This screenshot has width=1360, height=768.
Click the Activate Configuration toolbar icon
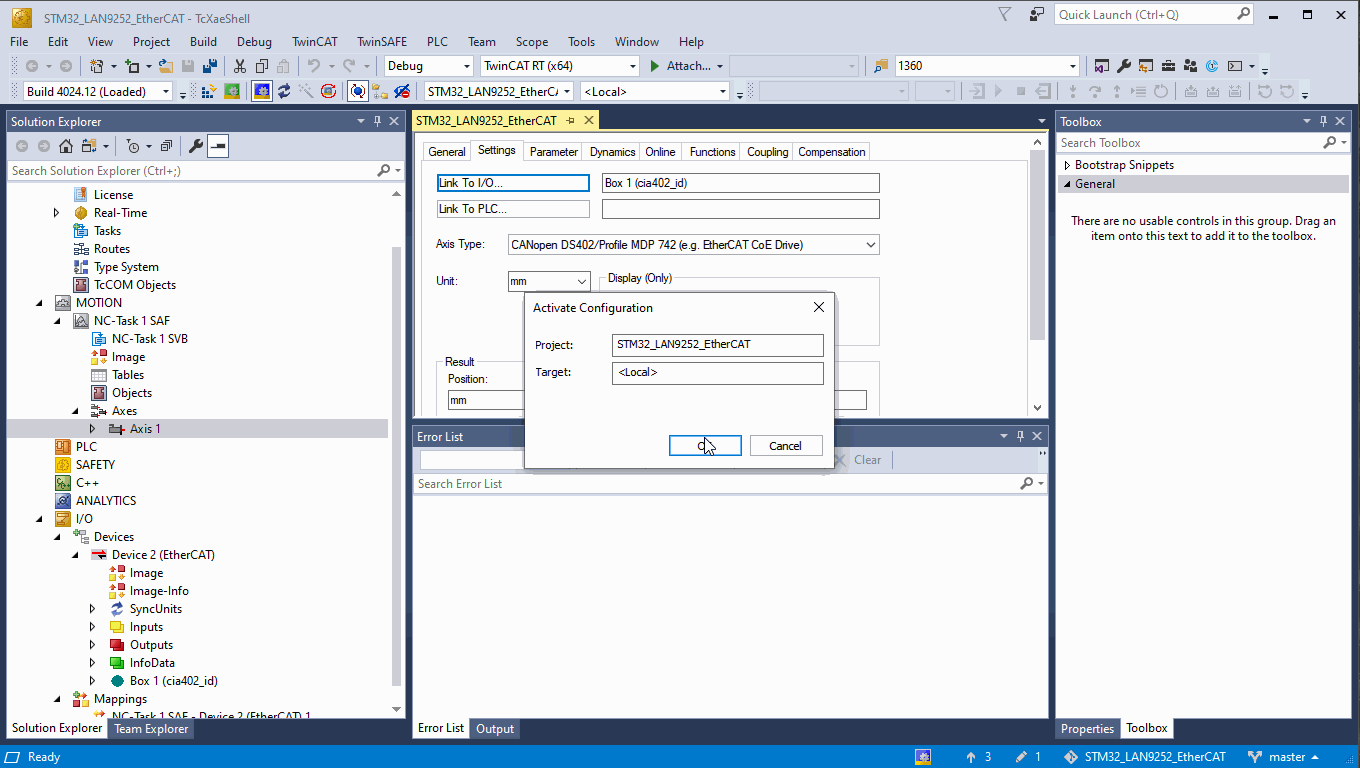tap(208, 92)
